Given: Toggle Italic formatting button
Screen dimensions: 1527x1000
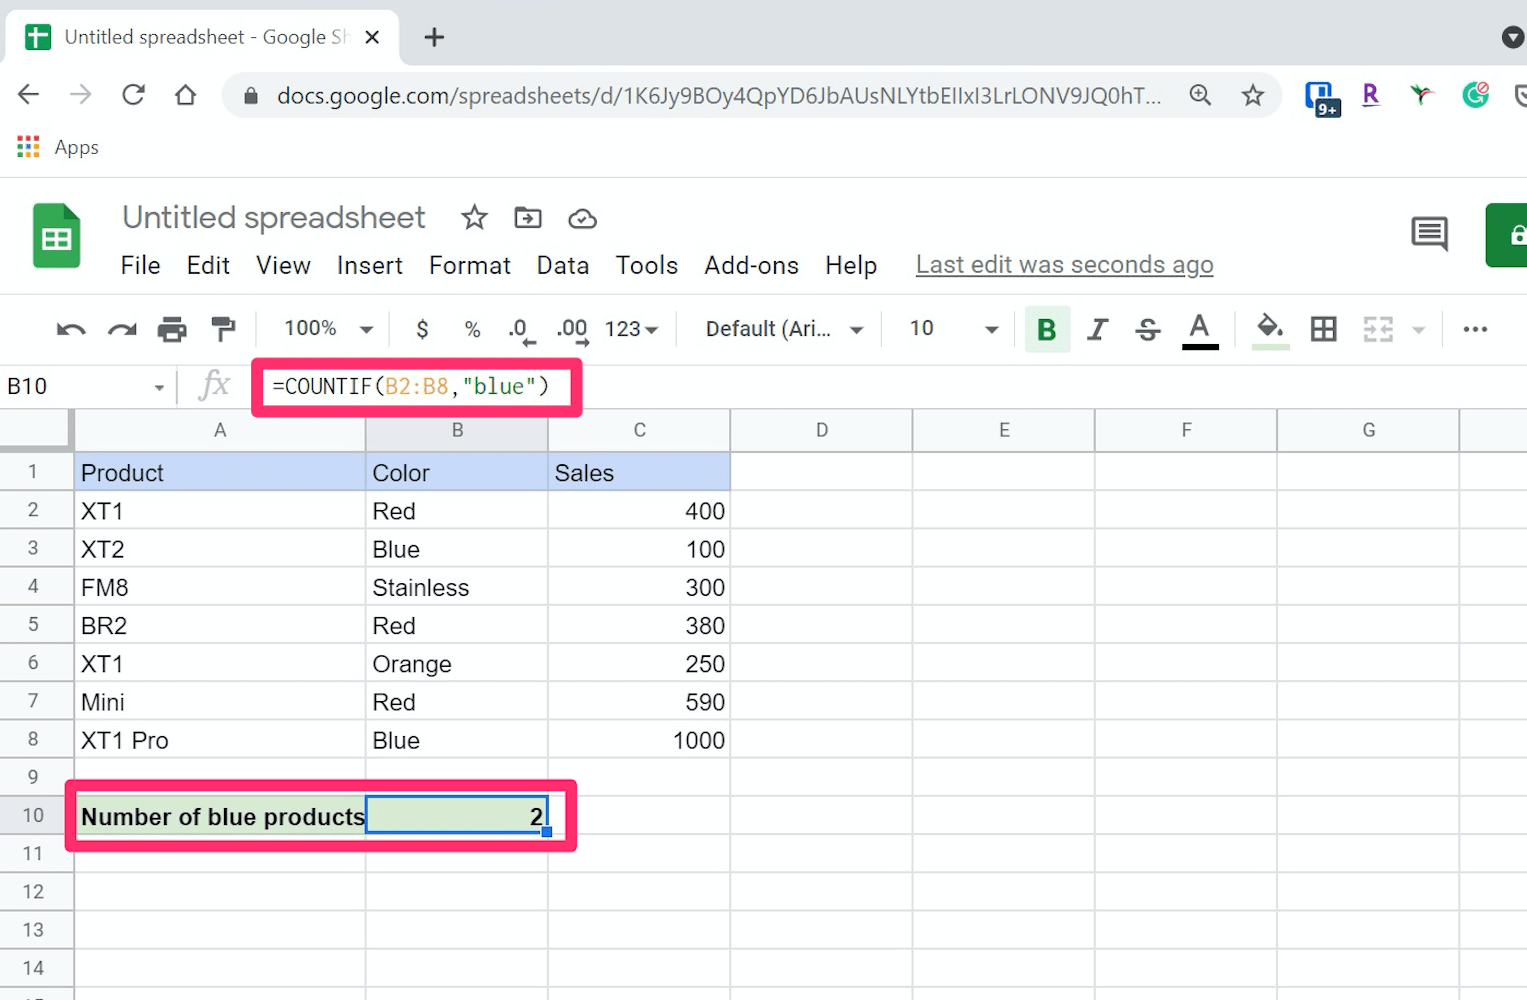Looking at the screenshot, I should click(1097, 329).
